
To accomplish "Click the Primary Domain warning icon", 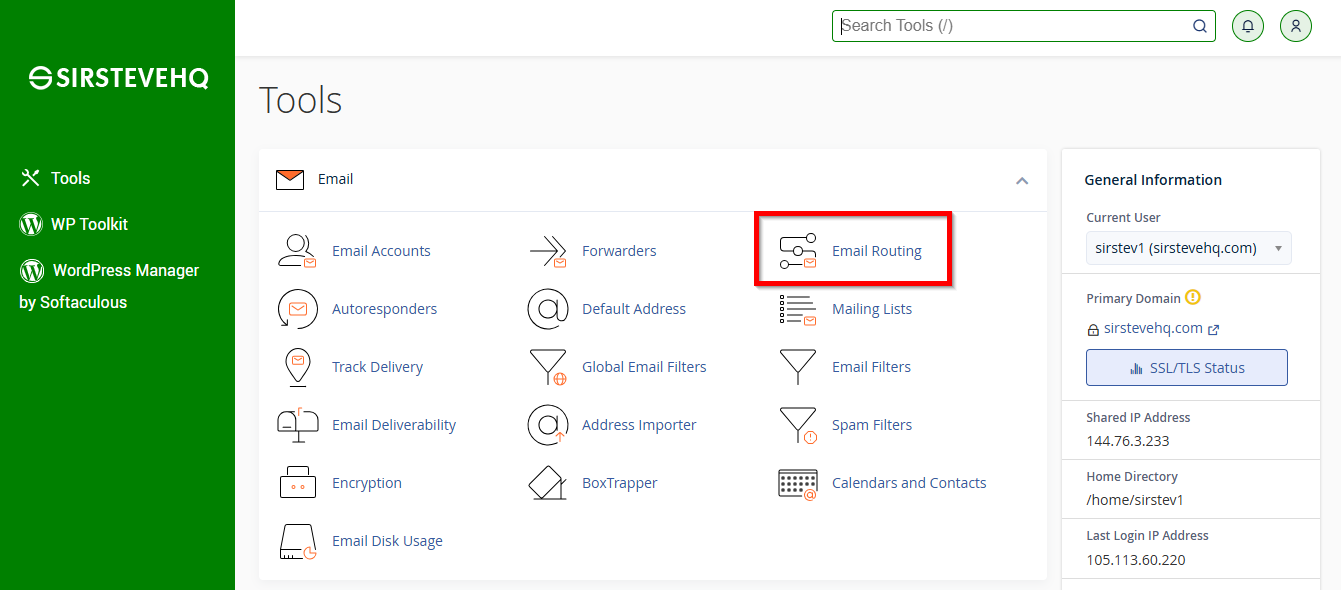I will (x=1192, y=298).
